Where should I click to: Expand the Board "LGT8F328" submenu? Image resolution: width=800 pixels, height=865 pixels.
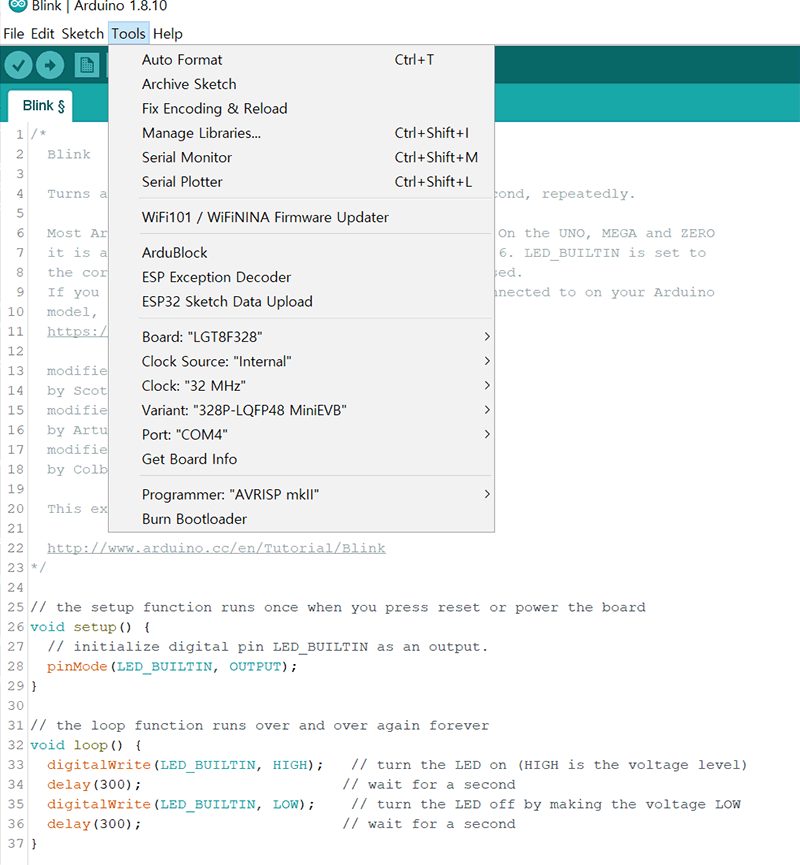click(301, 337)
